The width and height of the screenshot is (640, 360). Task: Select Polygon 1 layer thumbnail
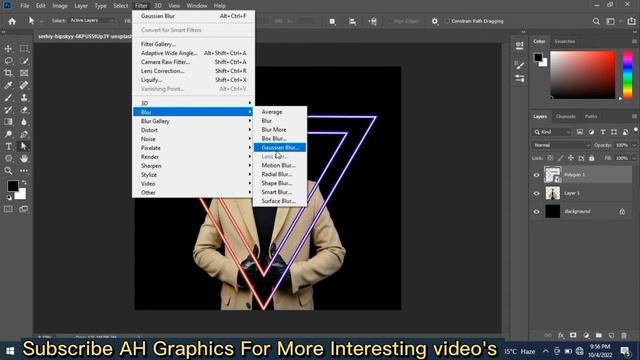(553, 175)
